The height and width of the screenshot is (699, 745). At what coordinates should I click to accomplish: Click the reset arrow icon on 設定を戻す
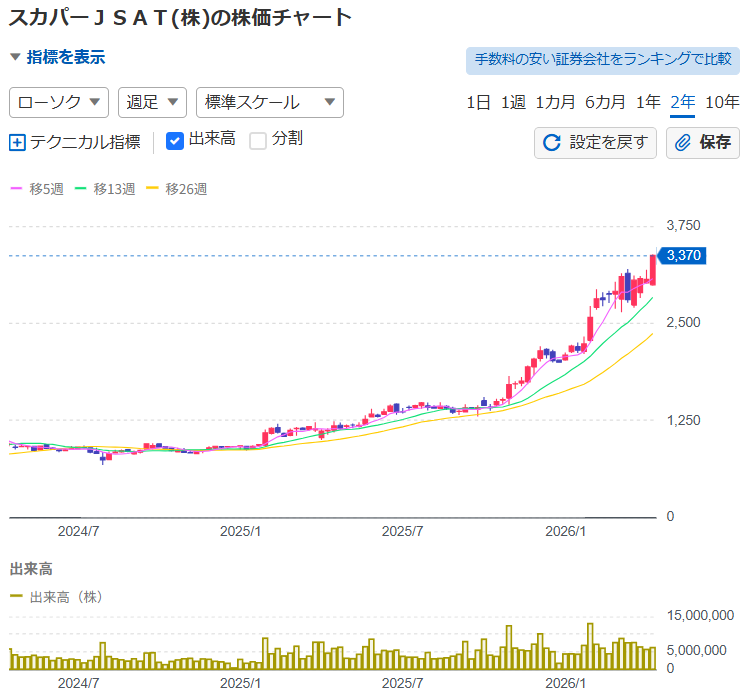click(551, 143)
